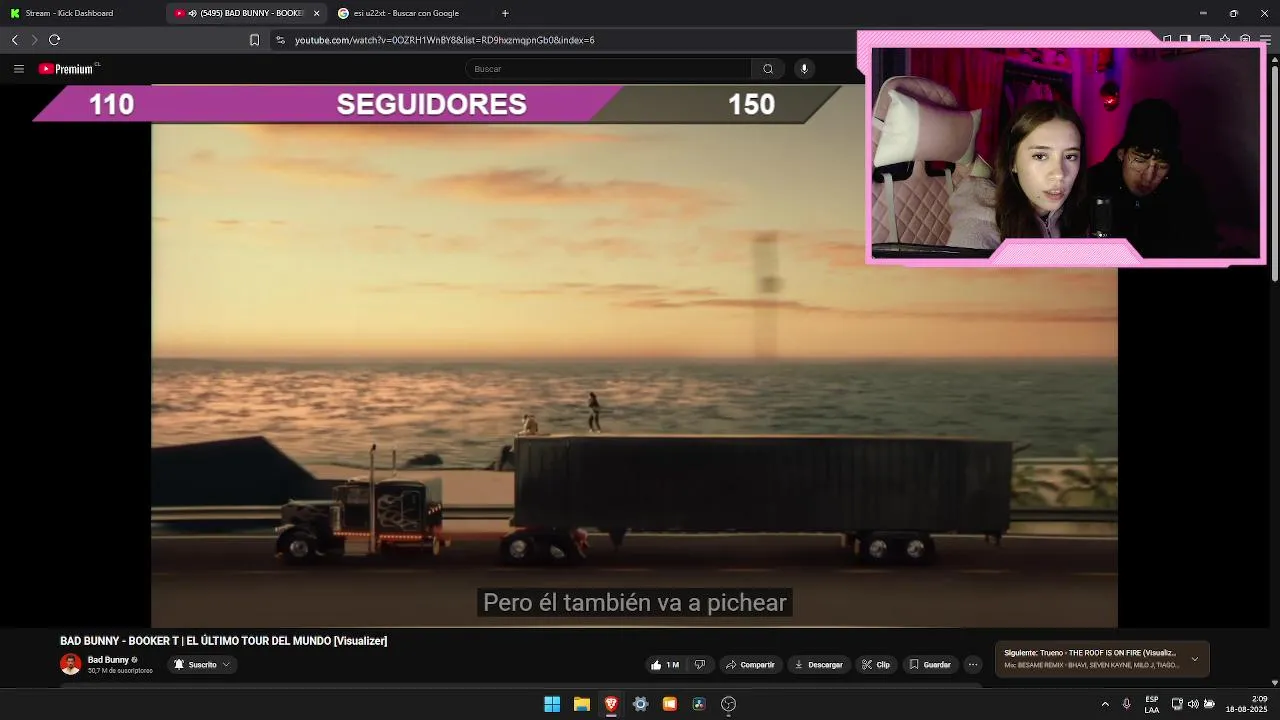This screenshot has height=720, width=1280.
Task: Close the BAD BUNNY YouTube tab
Action: click(317, 13)
